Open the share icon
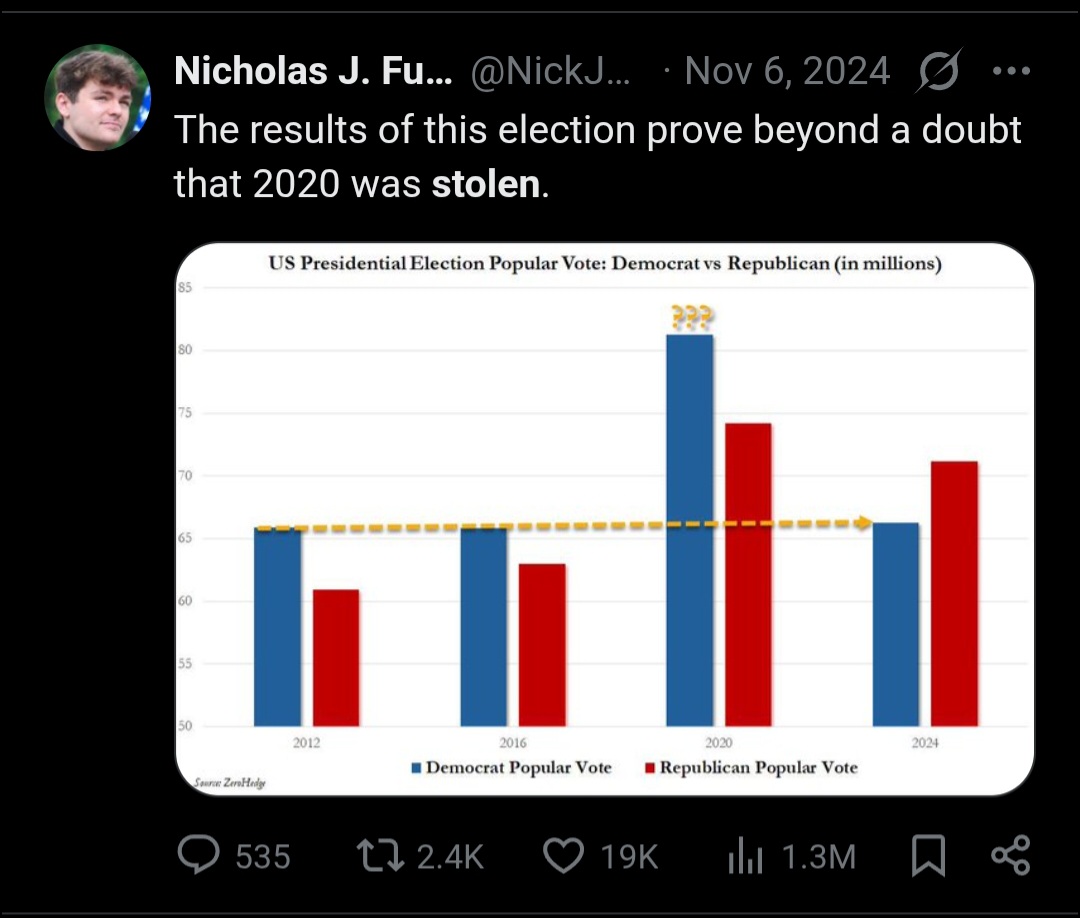The height and width of the screenshot is (918, 1080). [1010, 855]
